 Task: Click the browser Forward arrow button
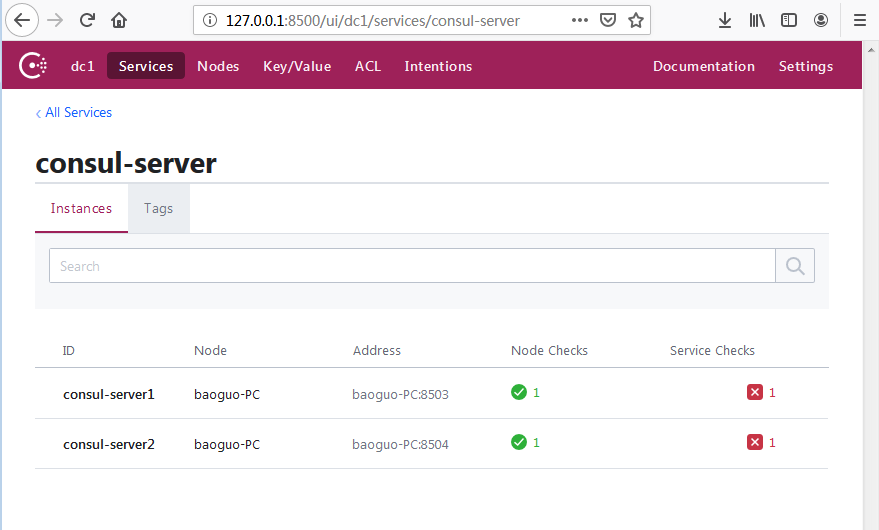click(x=55, y=20)
